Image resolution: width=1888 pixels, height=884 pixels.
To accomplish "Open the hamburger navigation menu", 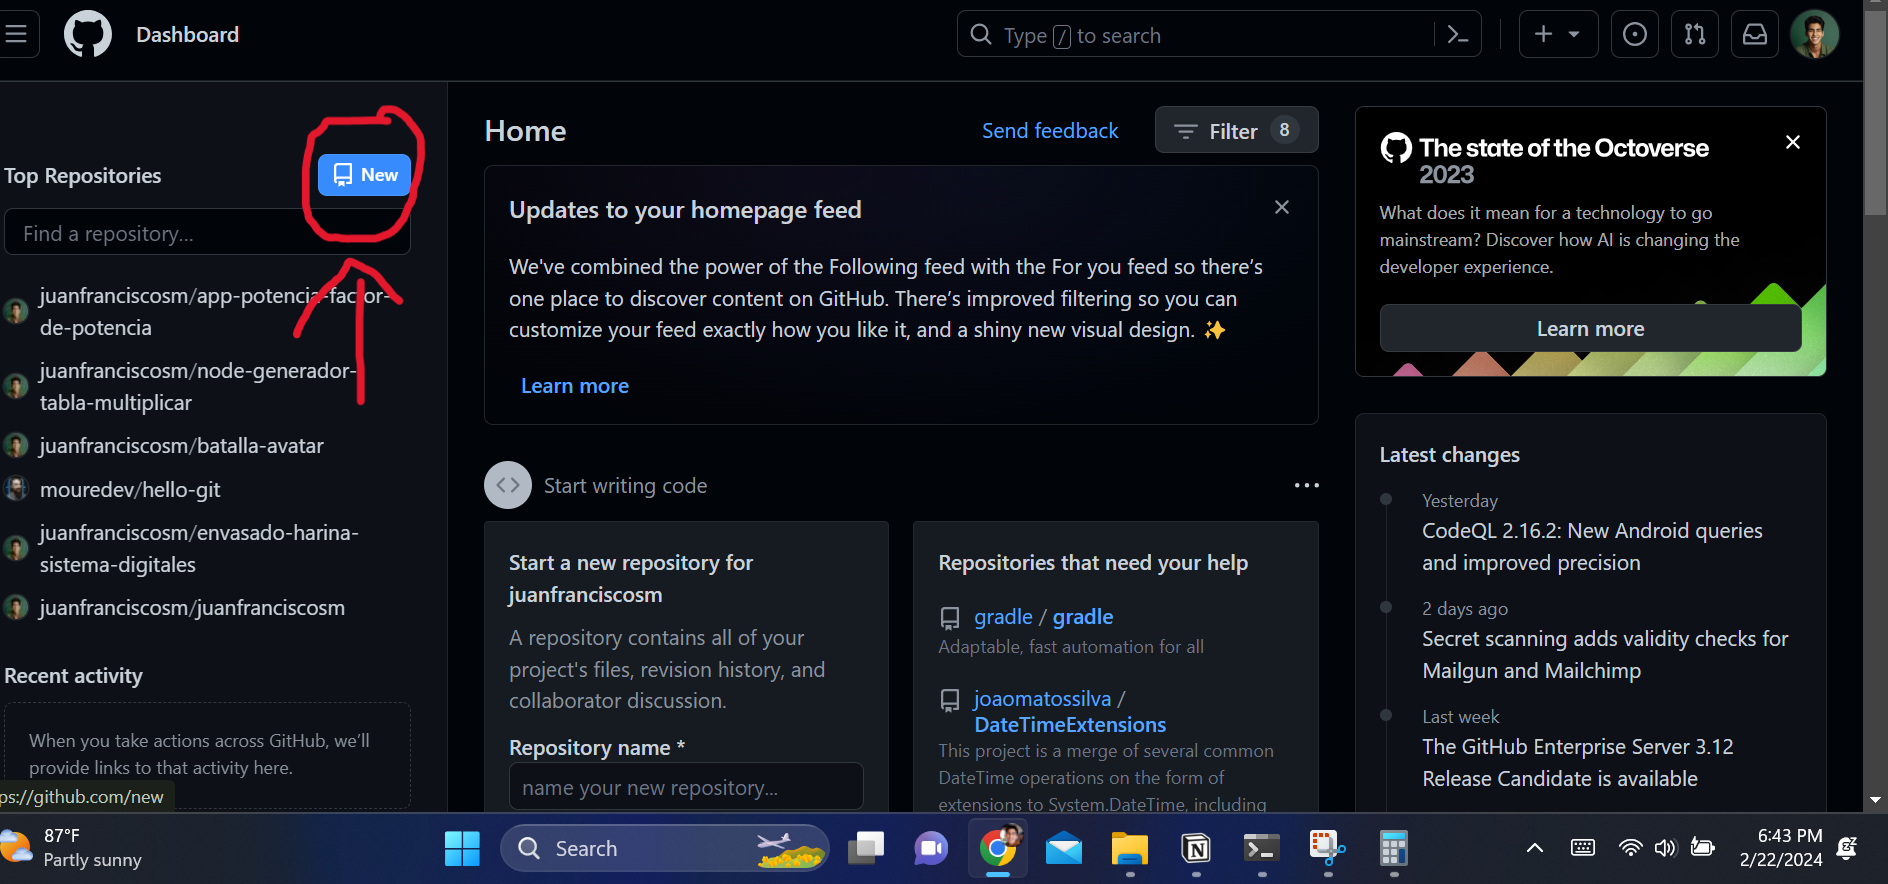I will (x=16, y=35).
